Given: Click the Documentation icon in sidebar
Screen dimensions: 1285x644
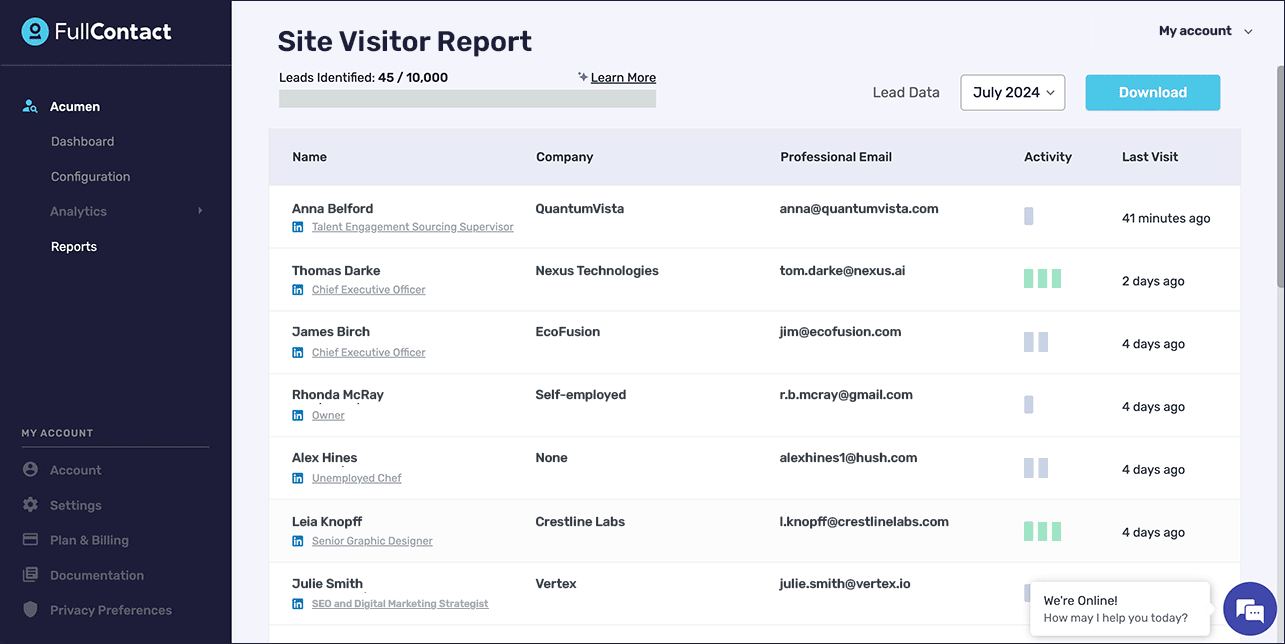Looking at the screenshot, I should click(30, 575).
